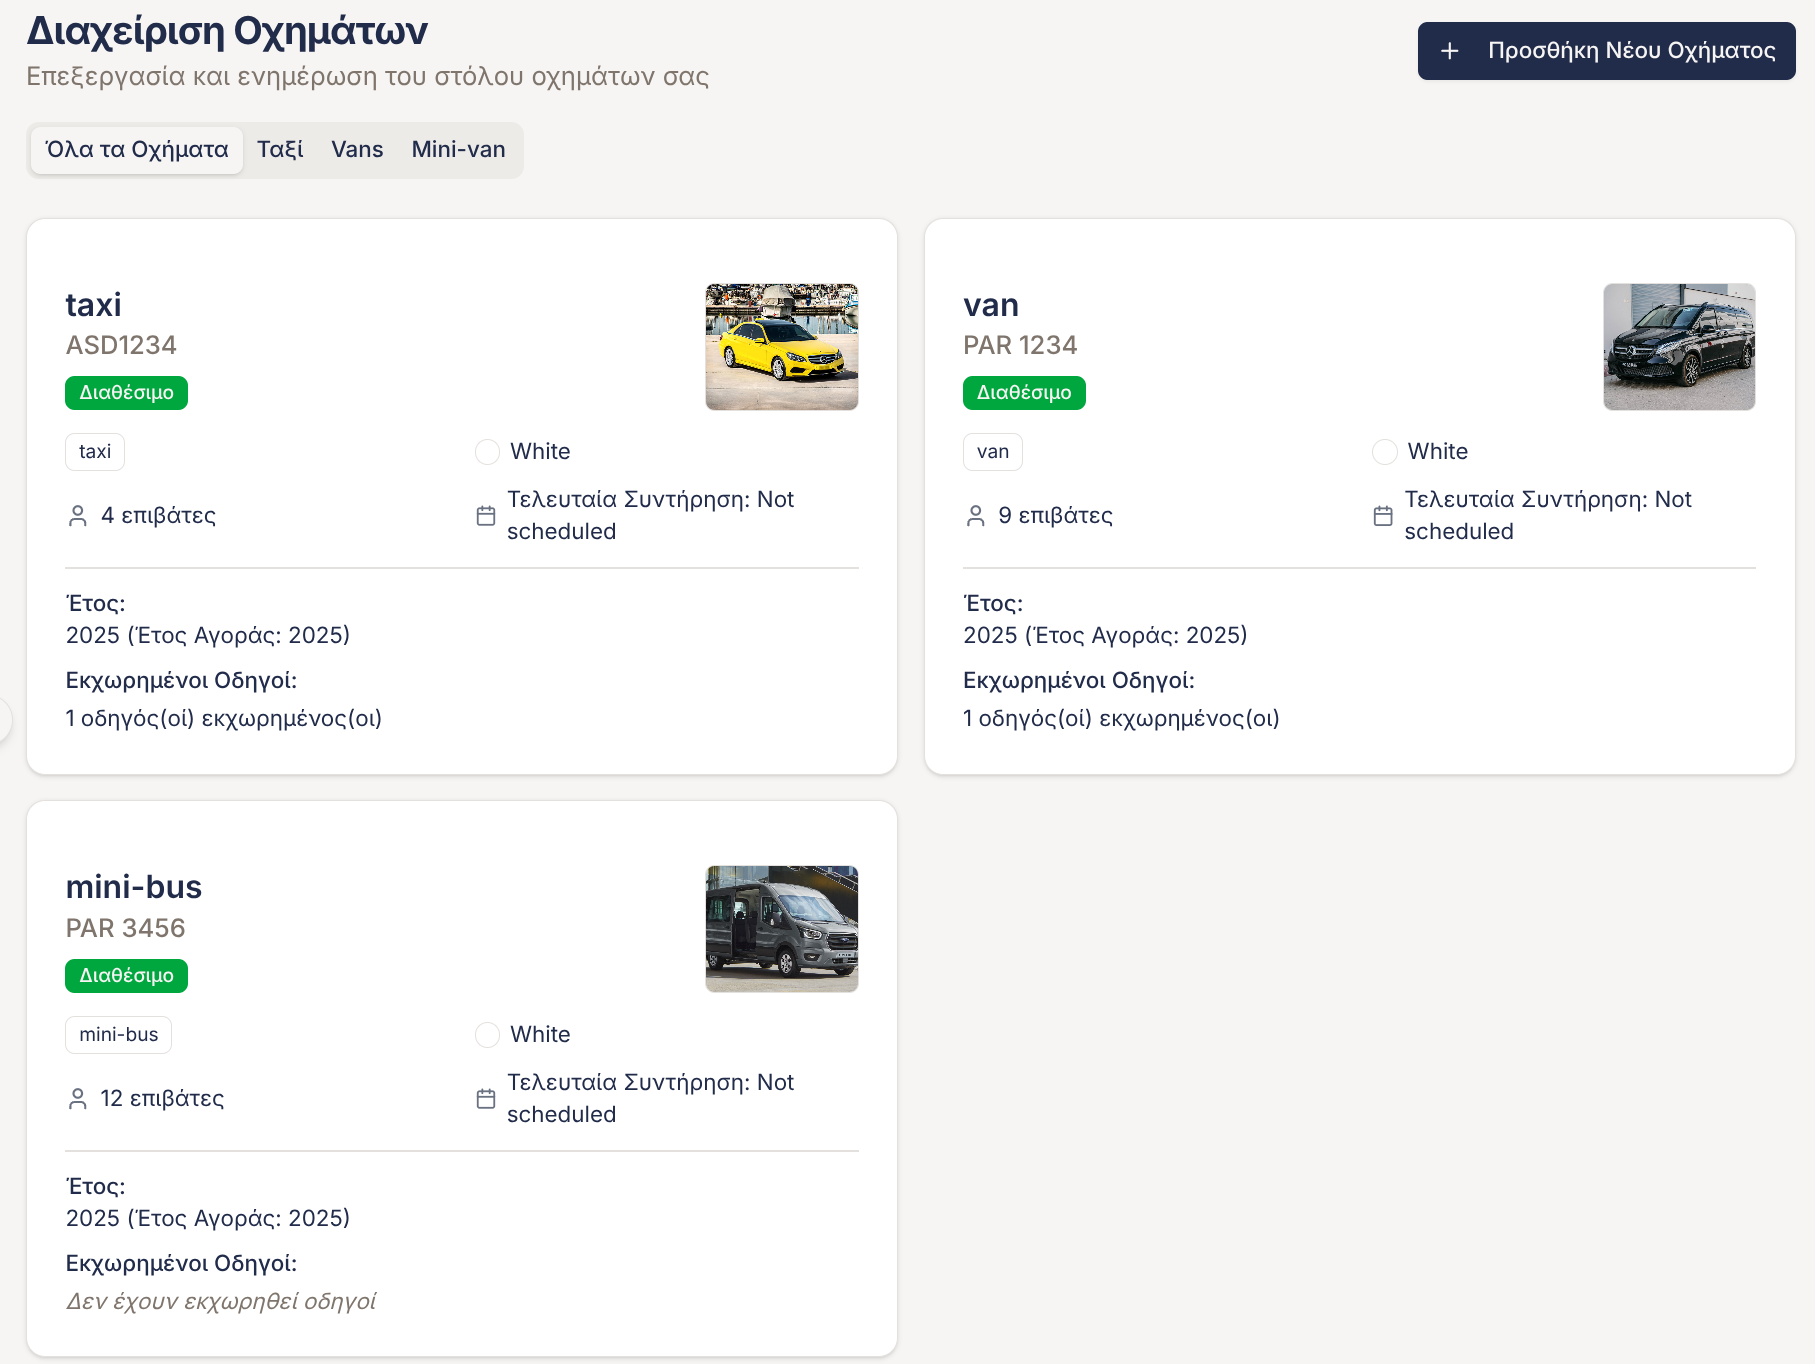Open the grey mini-bus thumbnail image
The height and width of the screenshot is (1364, 1815).
(x=781, y=929)
